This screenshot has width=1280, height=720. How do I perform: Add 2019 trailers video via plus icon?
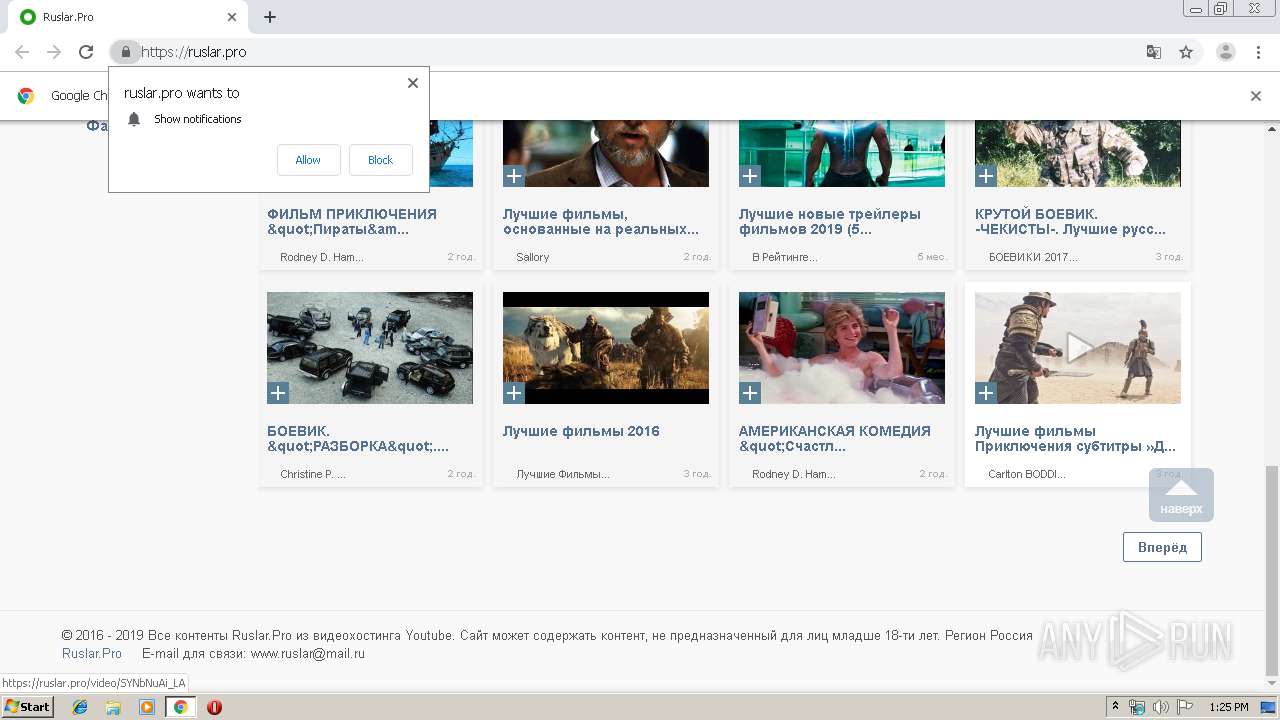tap(750, 176)
